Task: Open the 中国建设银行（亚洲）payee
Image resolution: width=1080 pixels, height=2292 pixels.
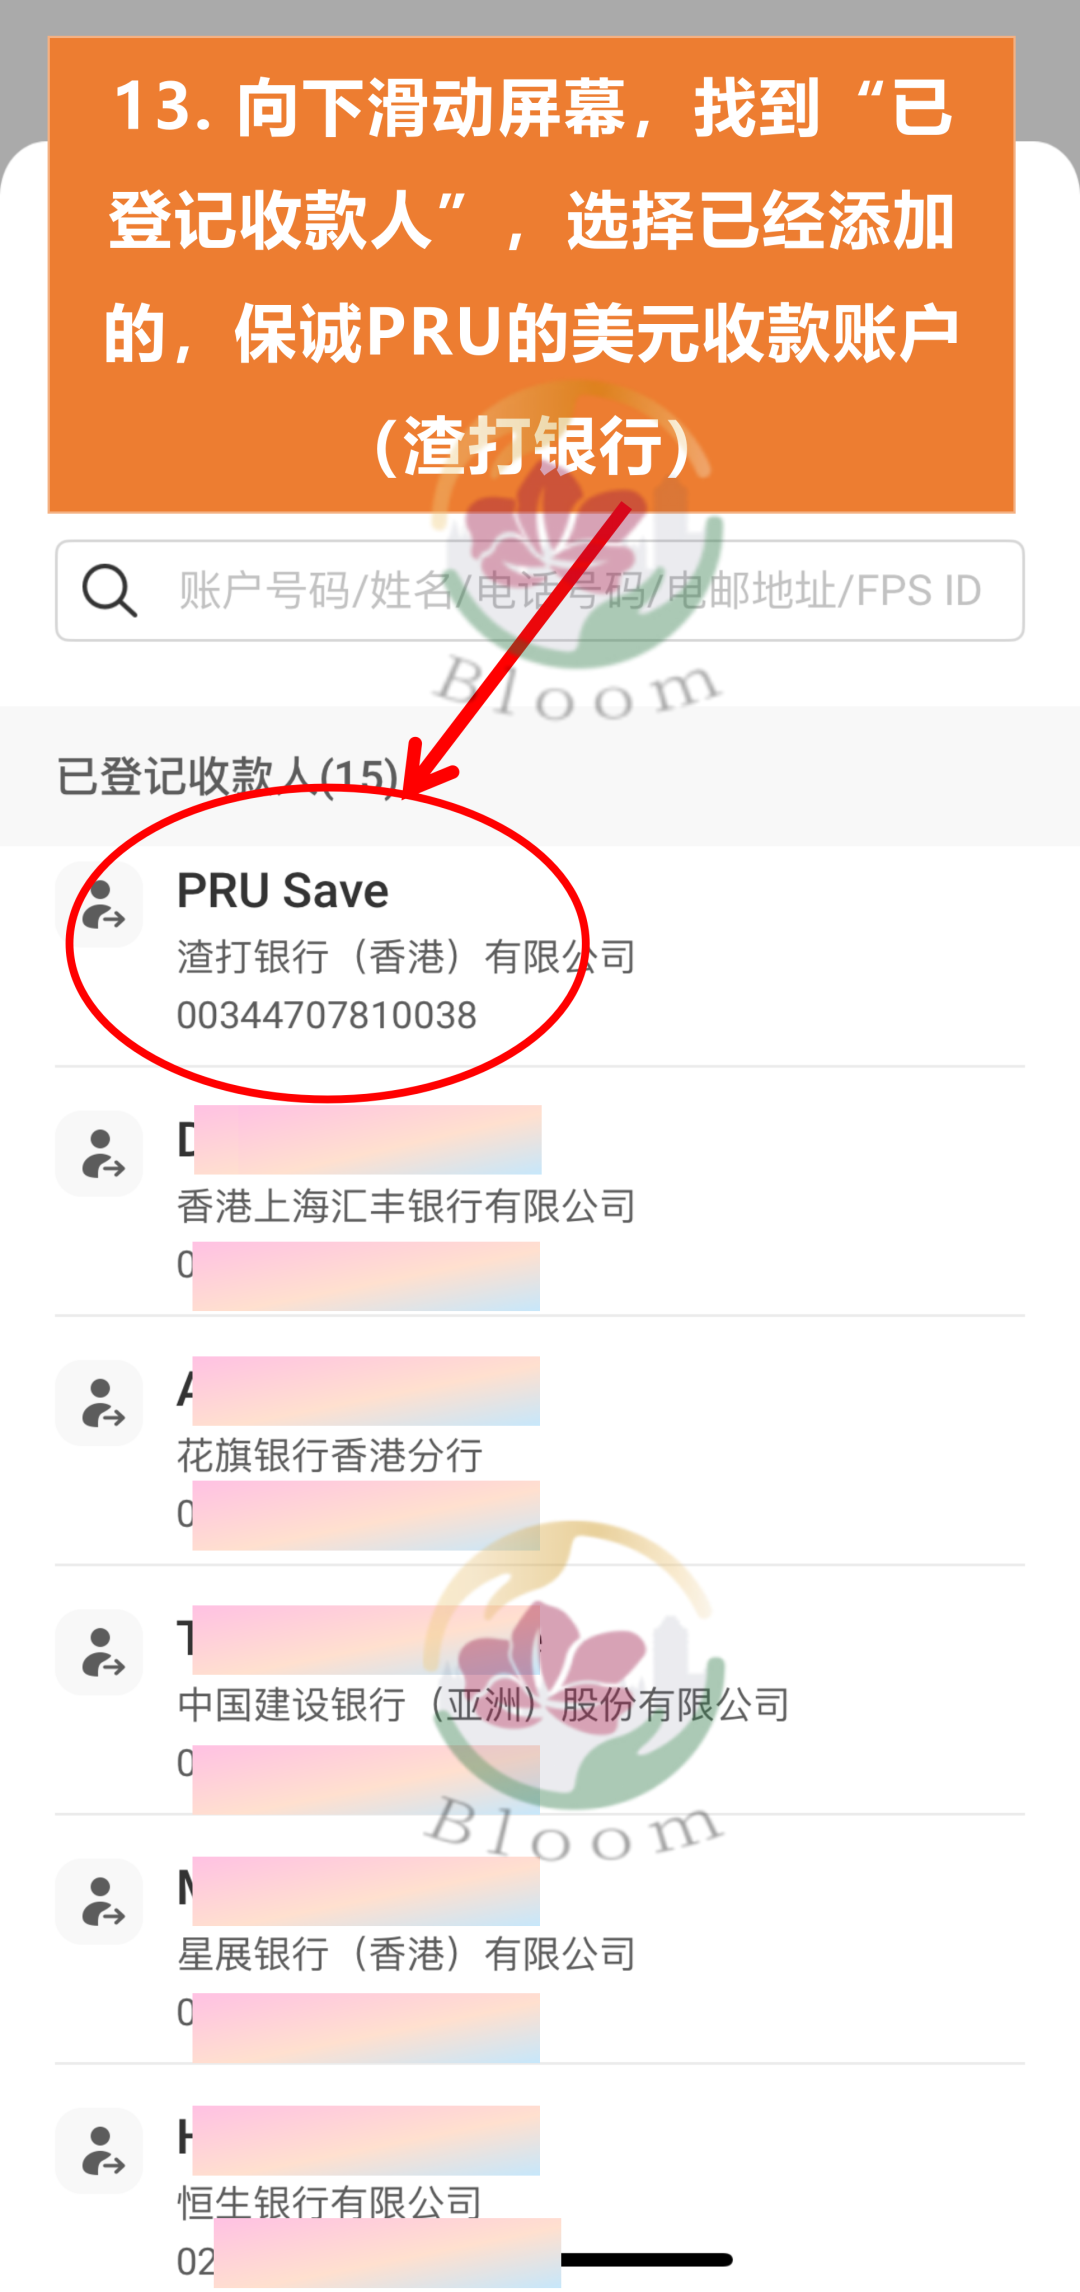Action: click(540, 1704)
